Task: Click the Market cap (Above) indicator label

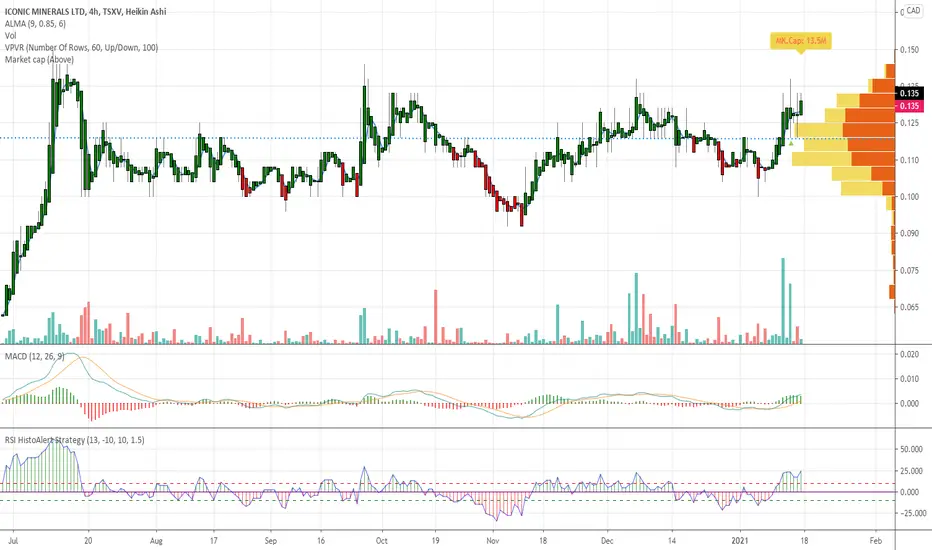Action: pyautogui.click(x=39, y=59)
